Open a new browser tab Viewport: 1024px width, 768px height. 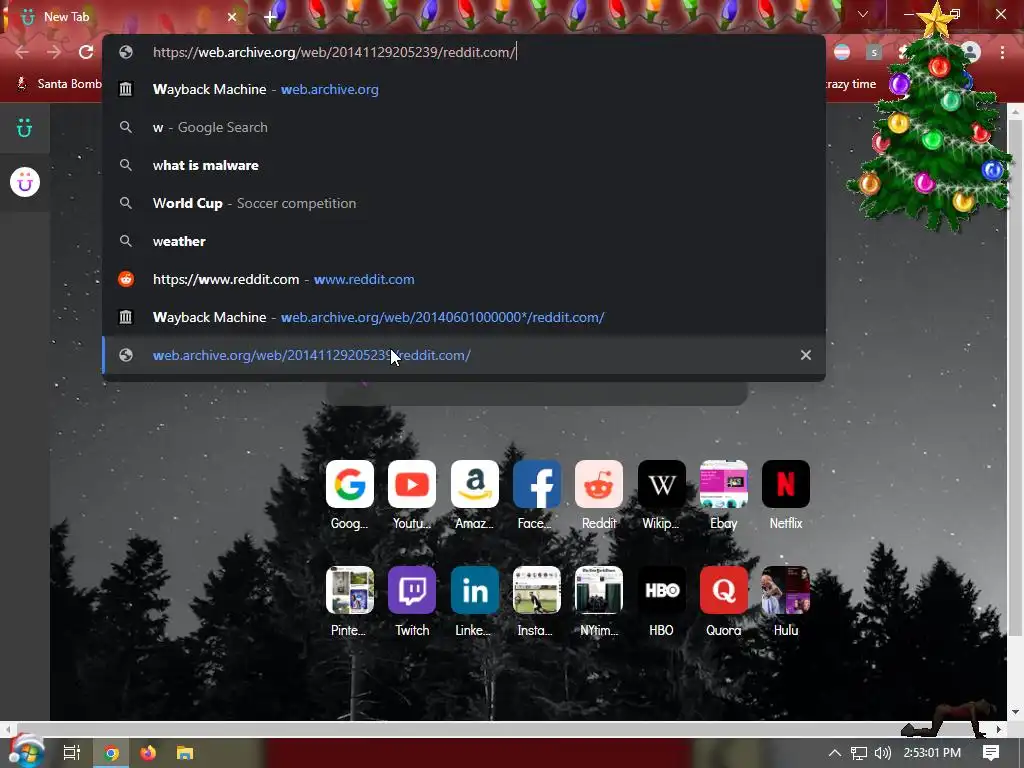270,17
